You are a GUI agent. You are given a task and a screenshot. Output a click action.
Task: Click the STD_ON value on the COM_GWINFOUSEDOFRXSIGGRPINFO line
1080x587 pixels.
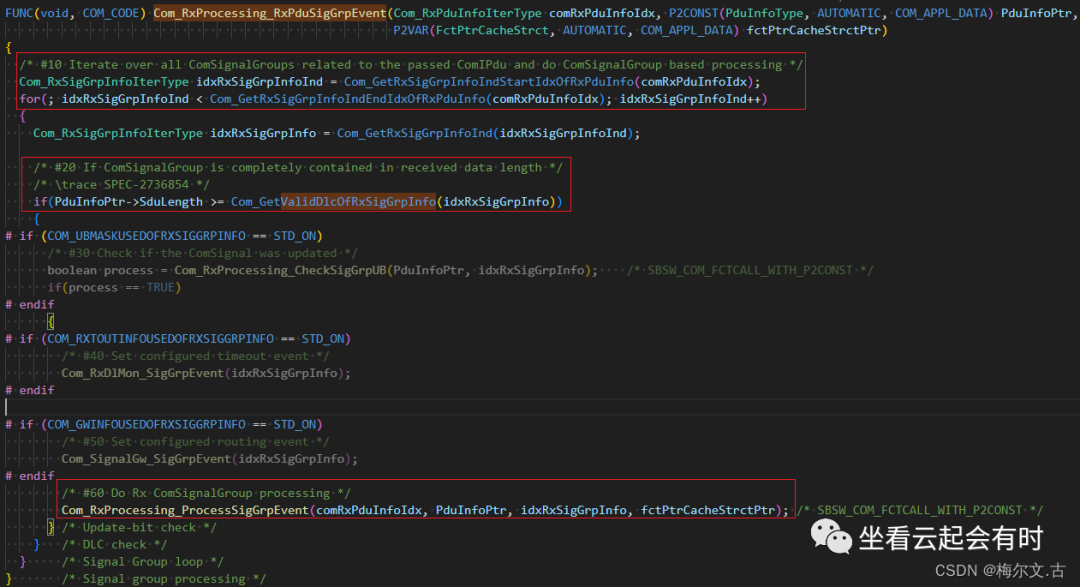tap(294, 424)
